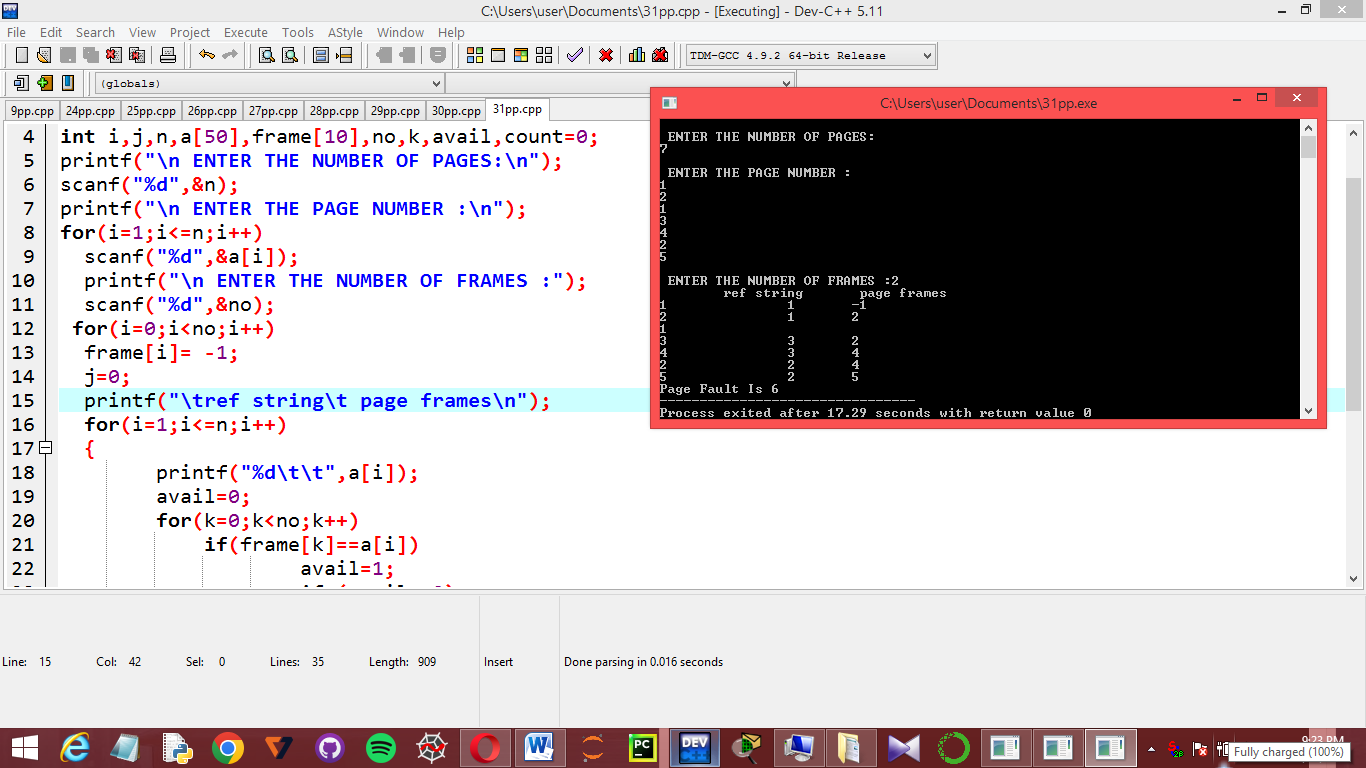The width and height of the screenshot is (1366, 768).
Task: Click the Compile icon with four colored squares
Action: (x=475, y=55)
